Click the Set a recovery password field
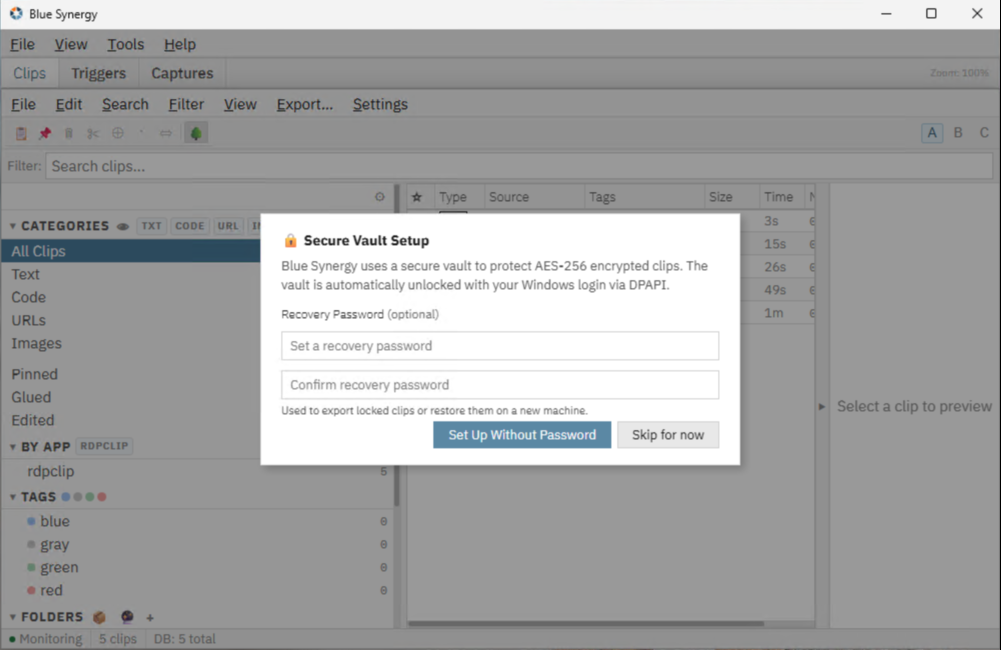The image size is (1001, 650). click(x=500, y=346)
